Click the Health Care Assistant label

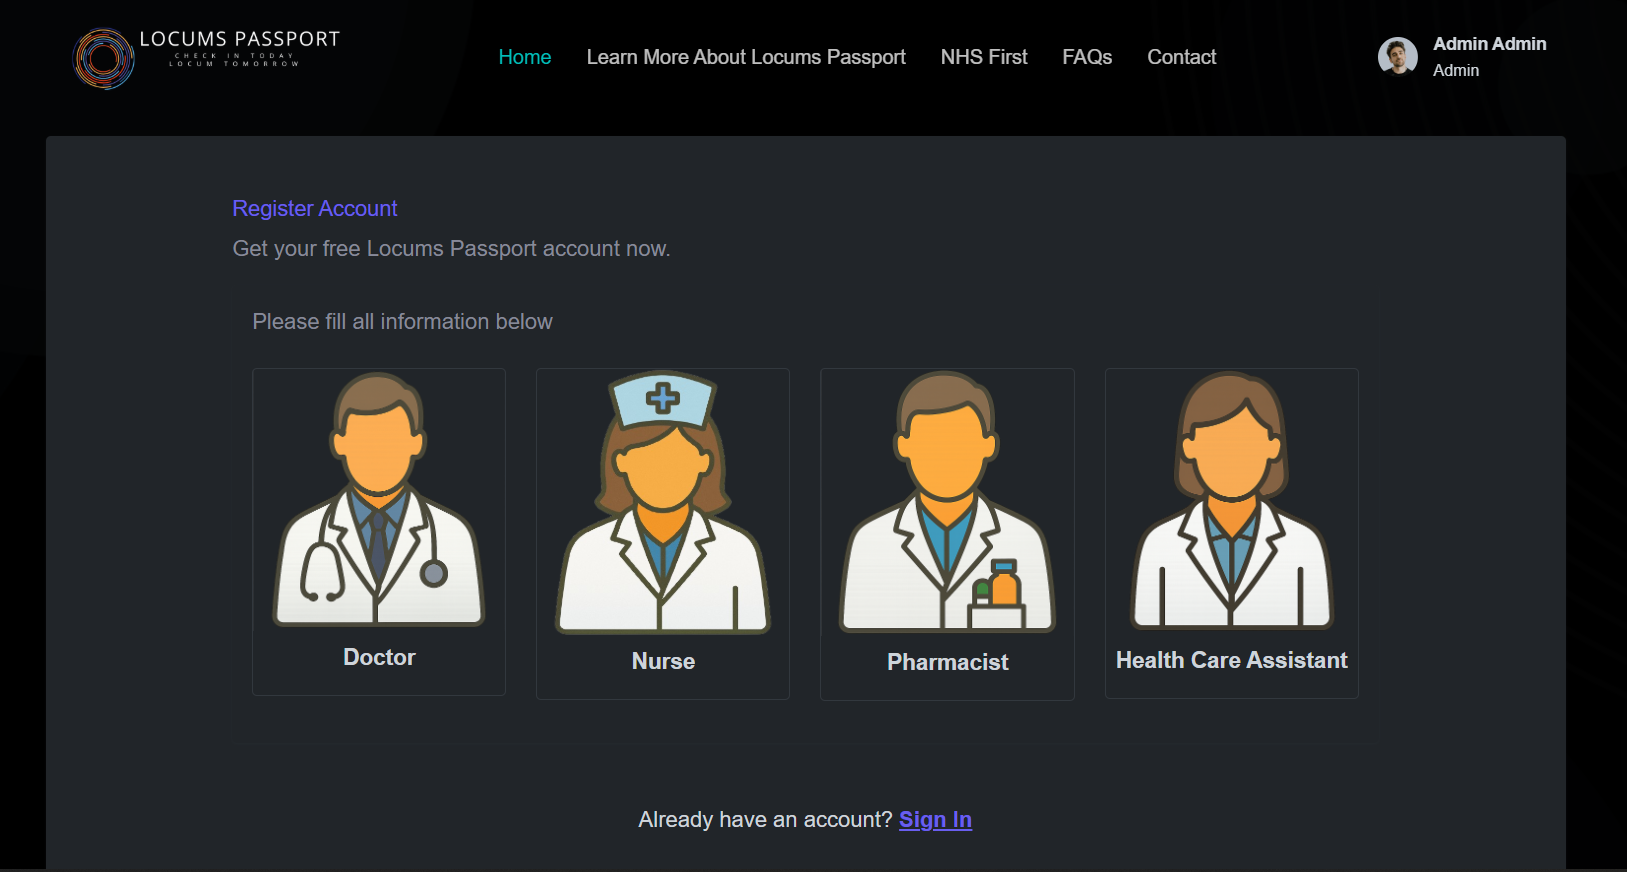pos(1232,660)
